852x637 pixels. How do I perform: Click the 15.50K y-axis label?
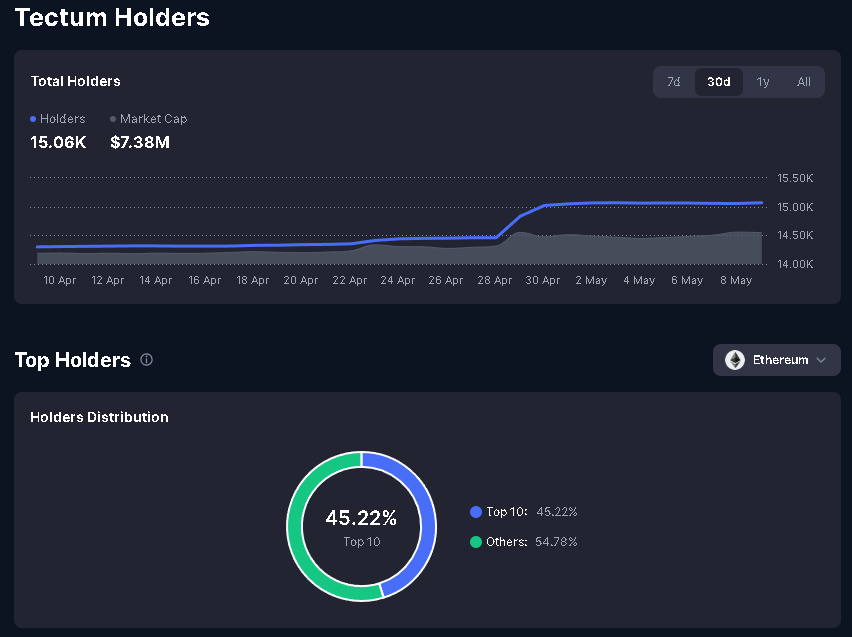(x=795, y=178)
